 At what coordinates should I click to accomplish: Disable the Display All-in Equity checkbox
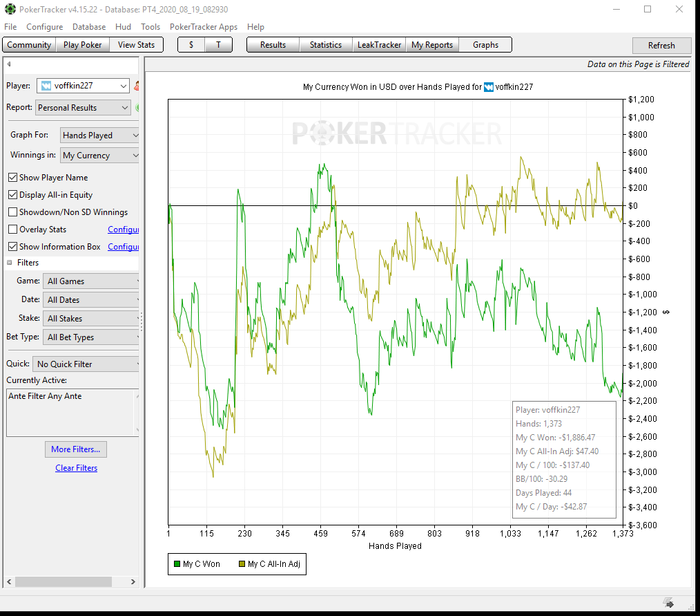(12, 195)
